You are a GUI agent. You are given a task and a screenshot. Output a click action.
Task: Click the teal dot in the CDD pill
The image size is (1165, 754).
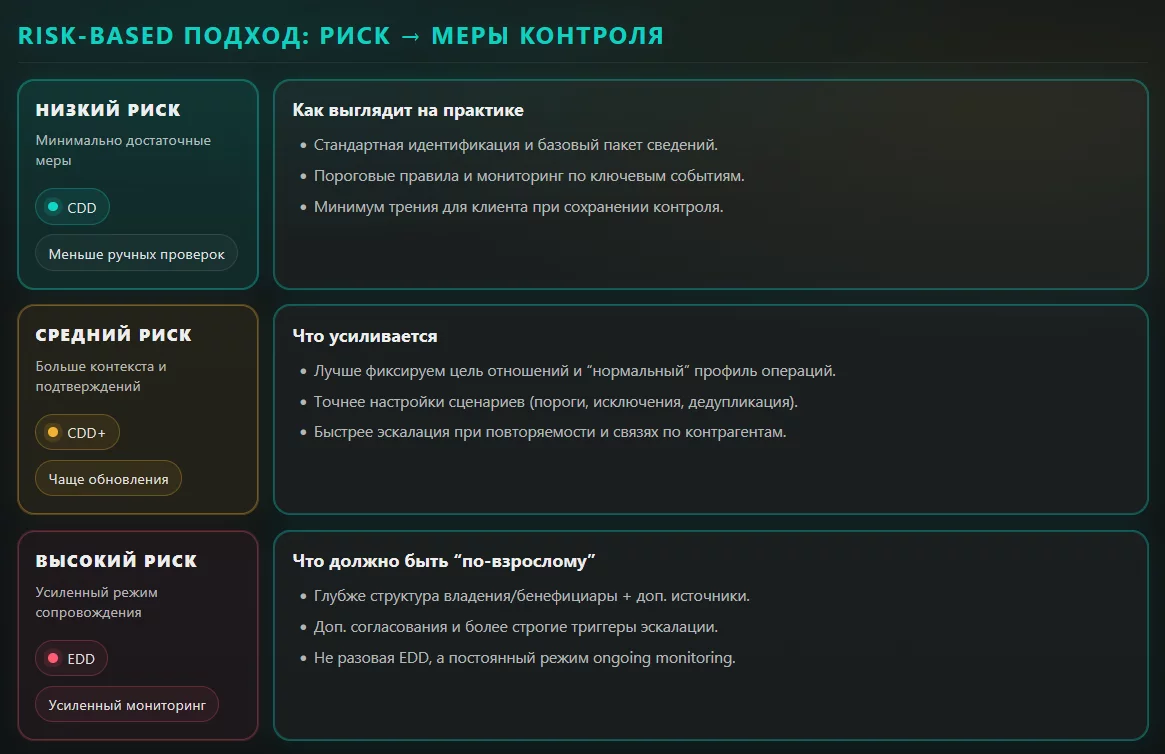53,207
